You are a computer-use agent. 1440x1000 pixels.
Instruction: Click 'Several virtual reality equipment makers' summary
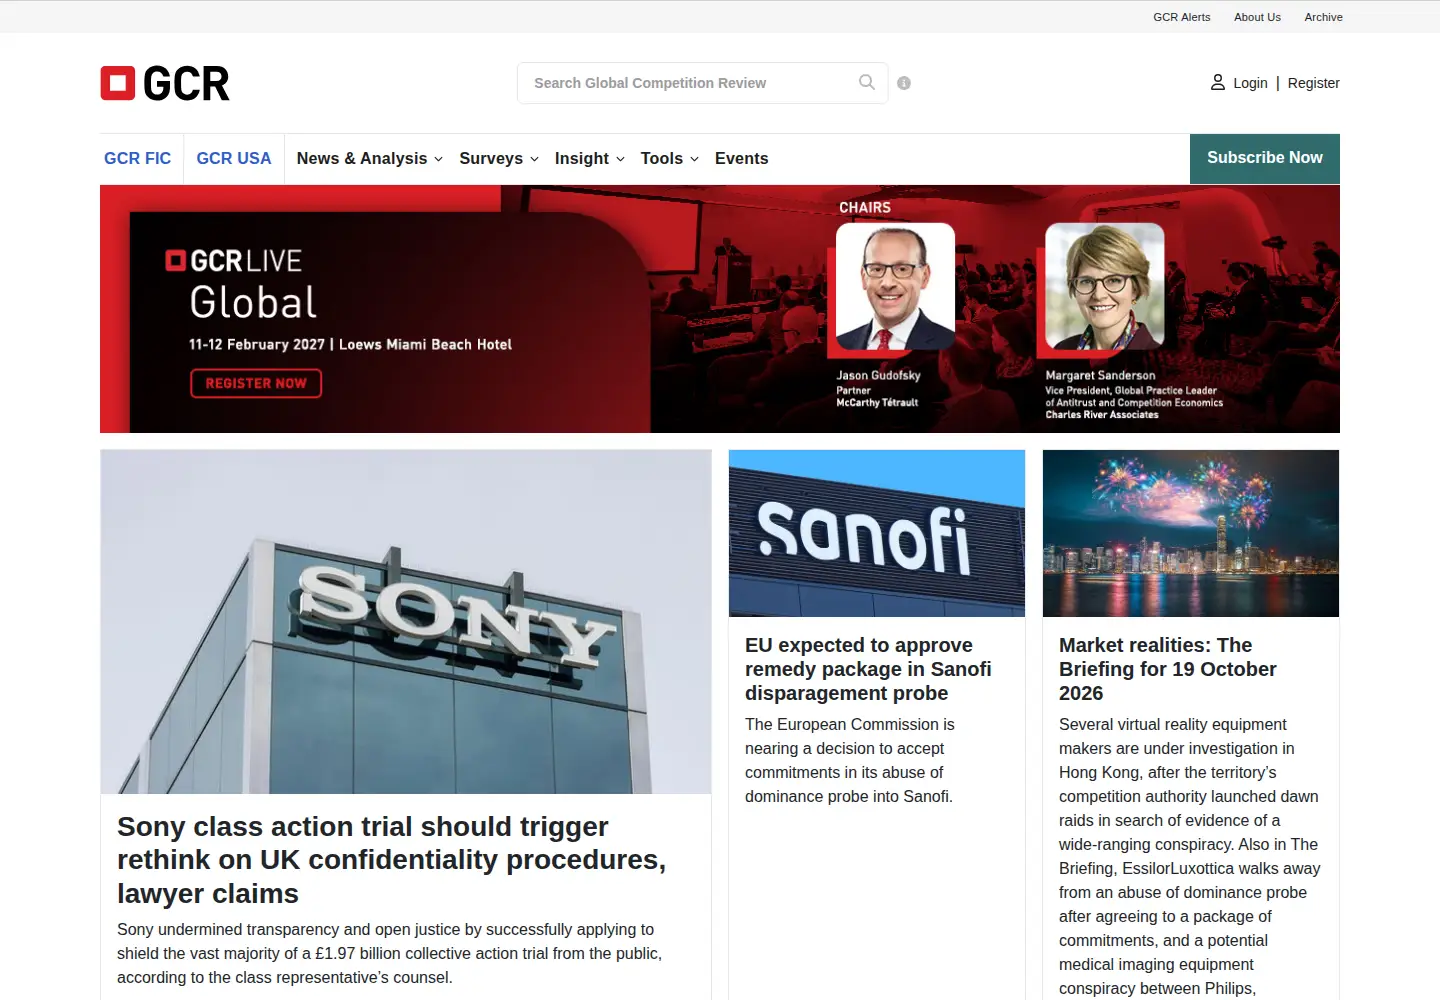(x=1190, y=856)
